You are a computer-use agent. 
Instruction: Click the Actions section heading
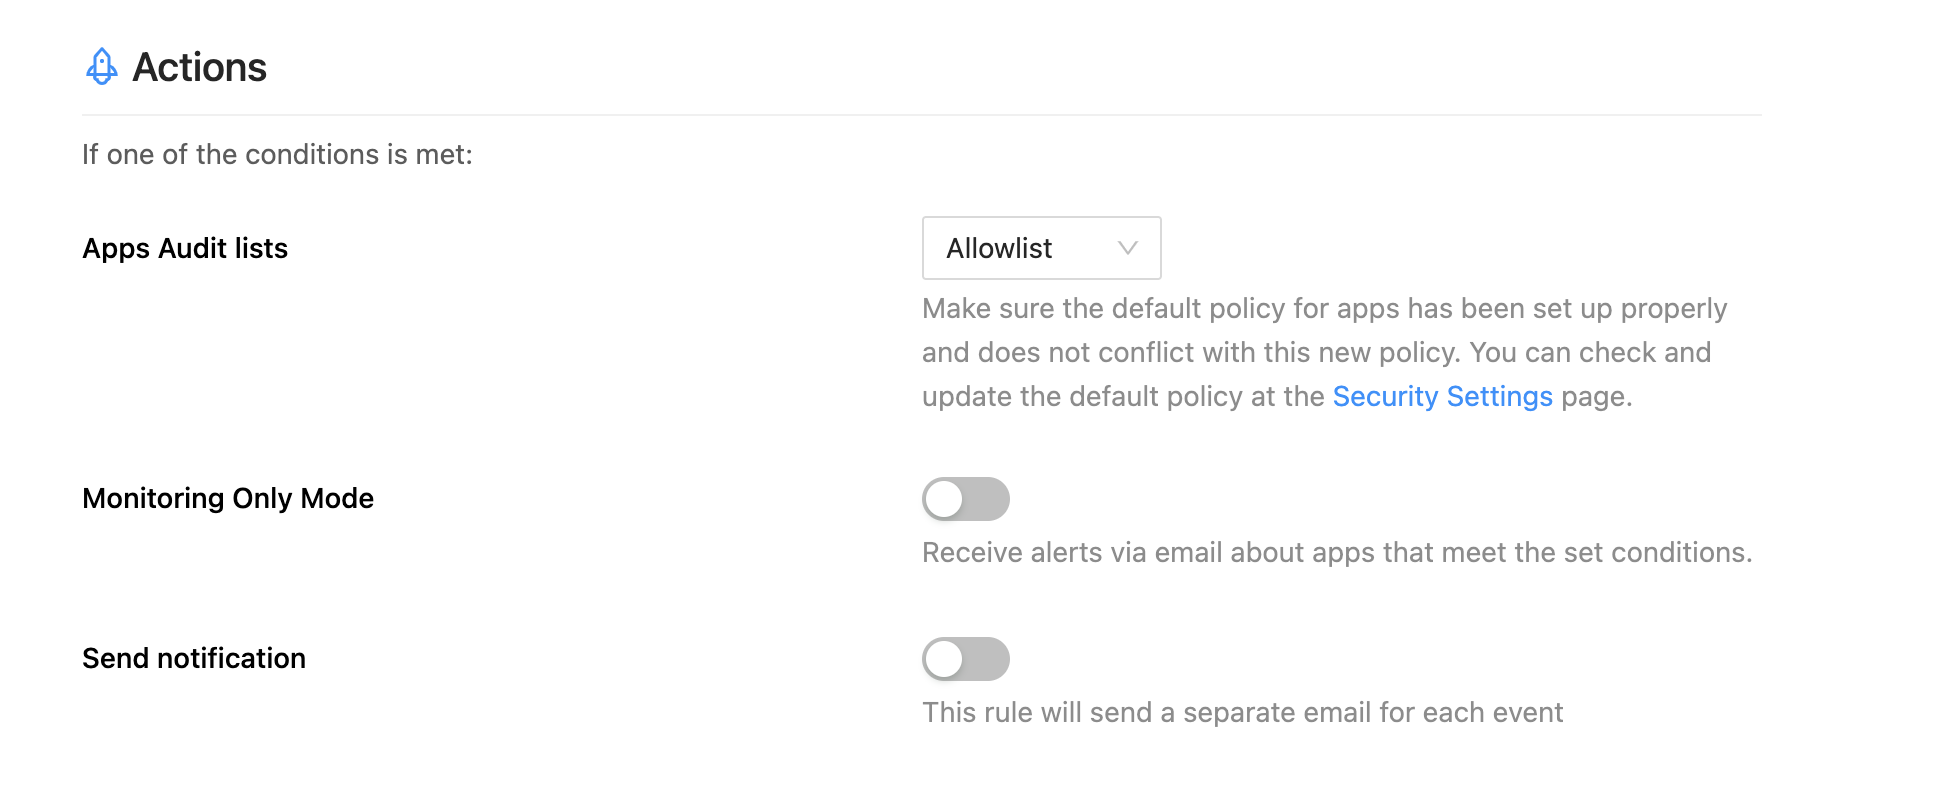199,67
